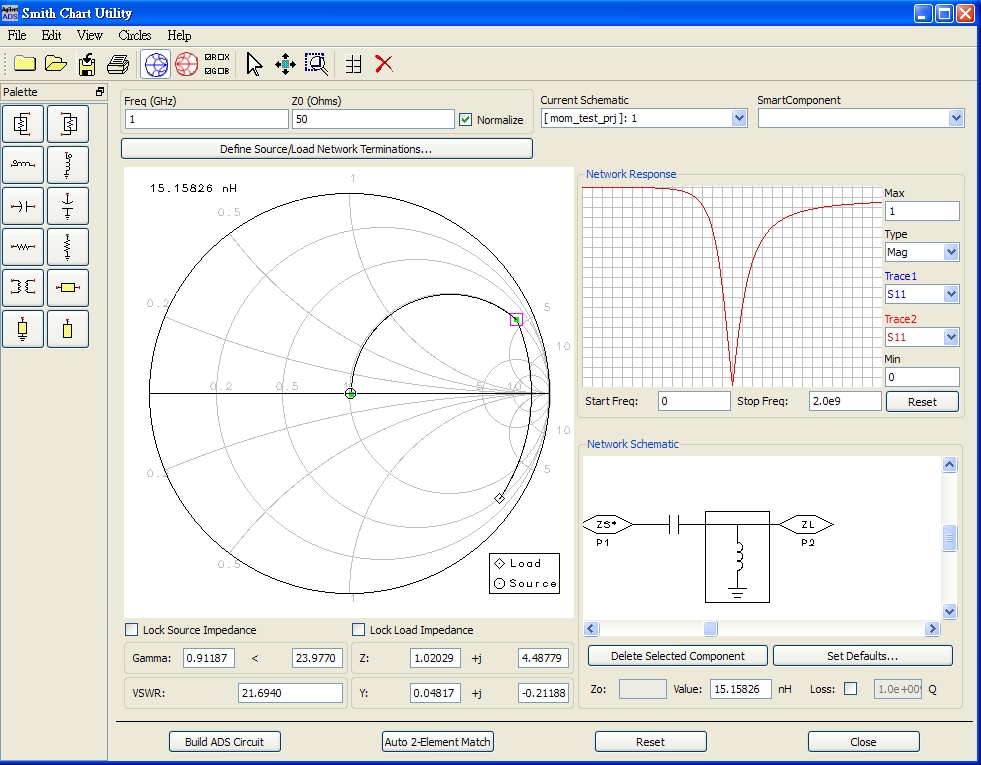Image resolution: width=981 pixels, height=765 pixels.
Task: Click the Close button at bottom
Action: tap(863, 742)
